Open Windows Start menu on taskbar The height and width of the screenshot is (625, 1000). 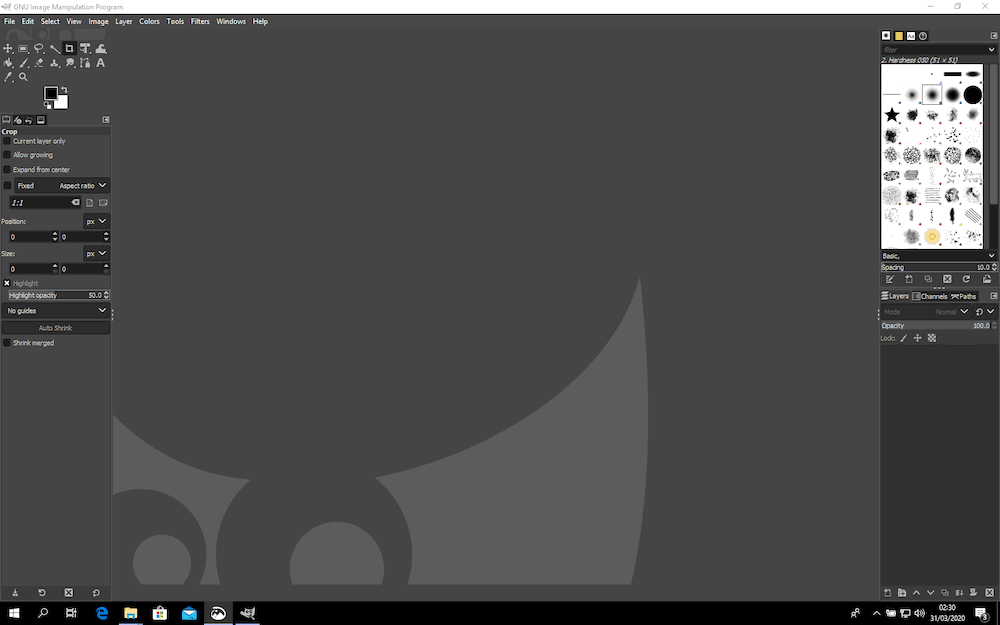[13, 613]
